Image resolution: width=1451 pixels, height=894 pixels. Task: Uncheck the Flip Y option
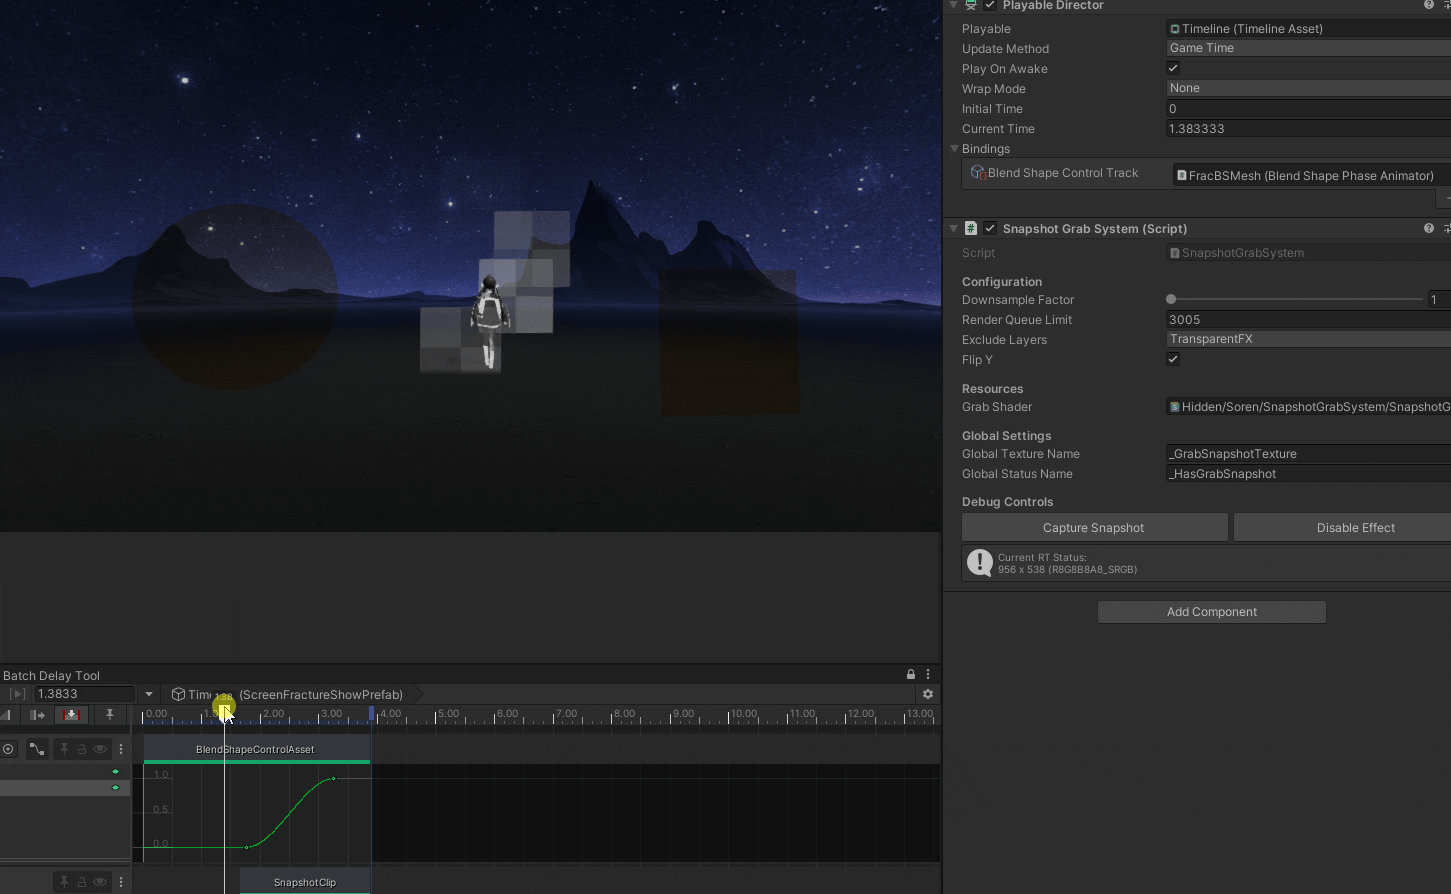click(x=1173, y=359)
